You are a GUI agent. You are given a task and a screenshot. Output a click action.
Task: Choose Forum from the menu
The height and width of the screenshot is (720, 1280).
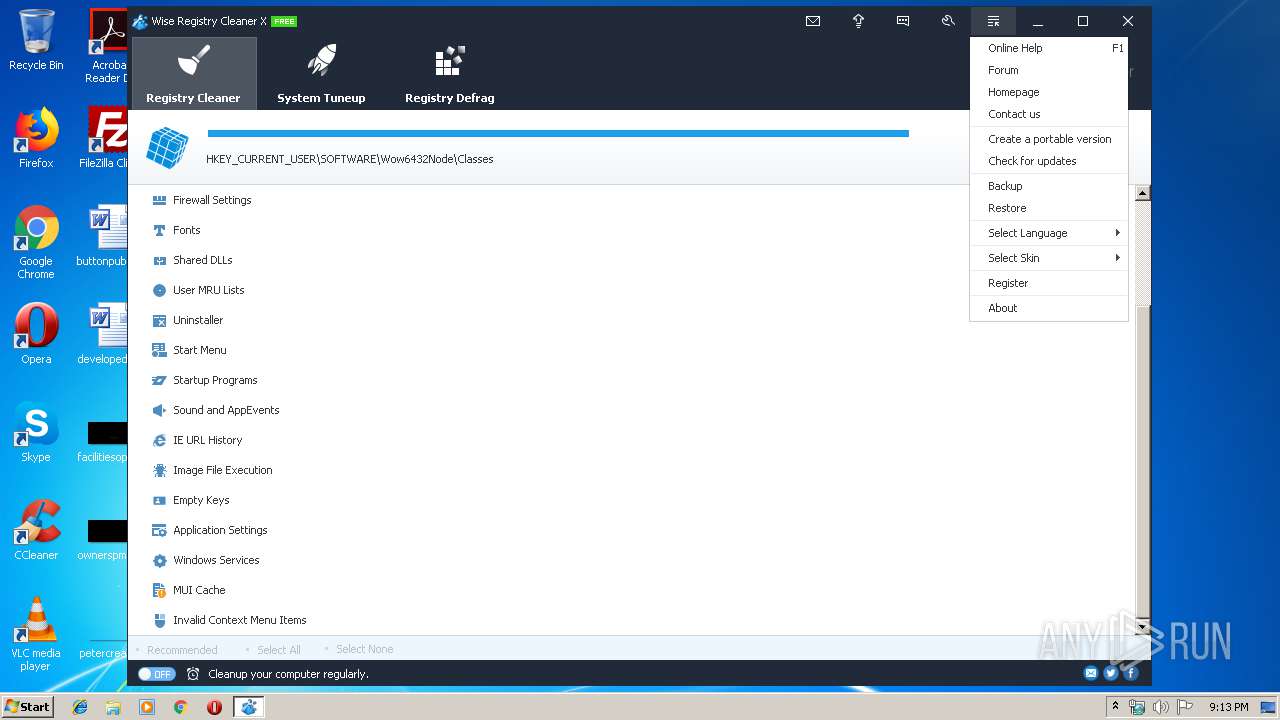tap(1049, 70)
